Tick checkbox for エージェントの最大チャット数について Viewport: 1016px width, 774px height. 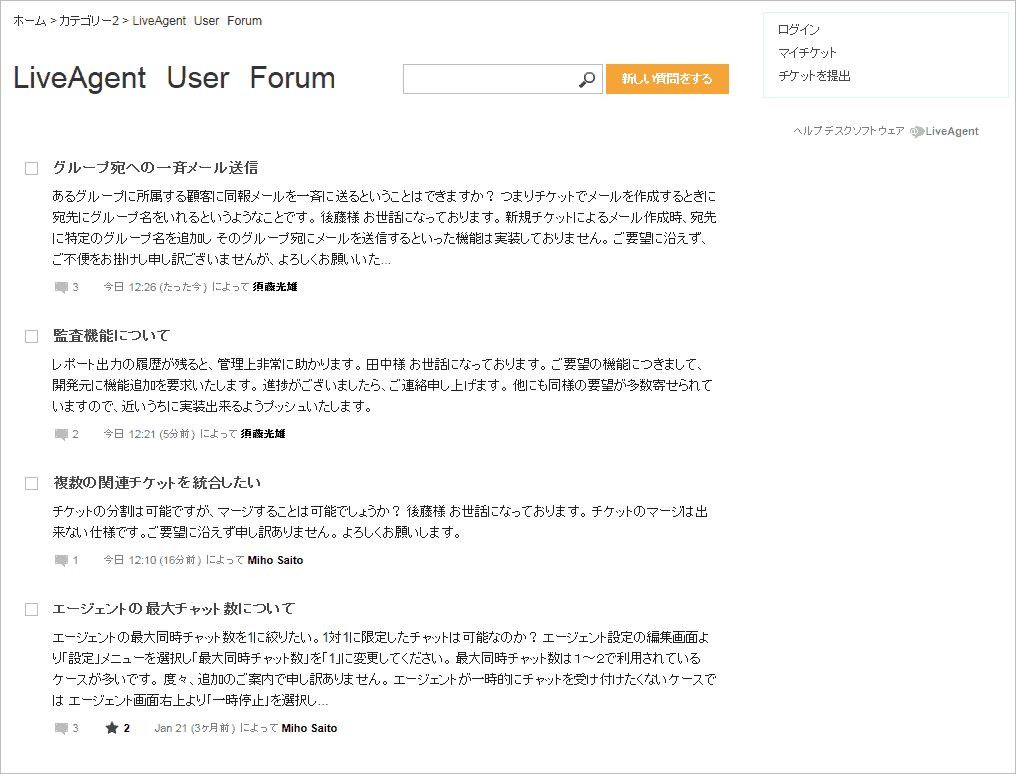coord(31,609)
